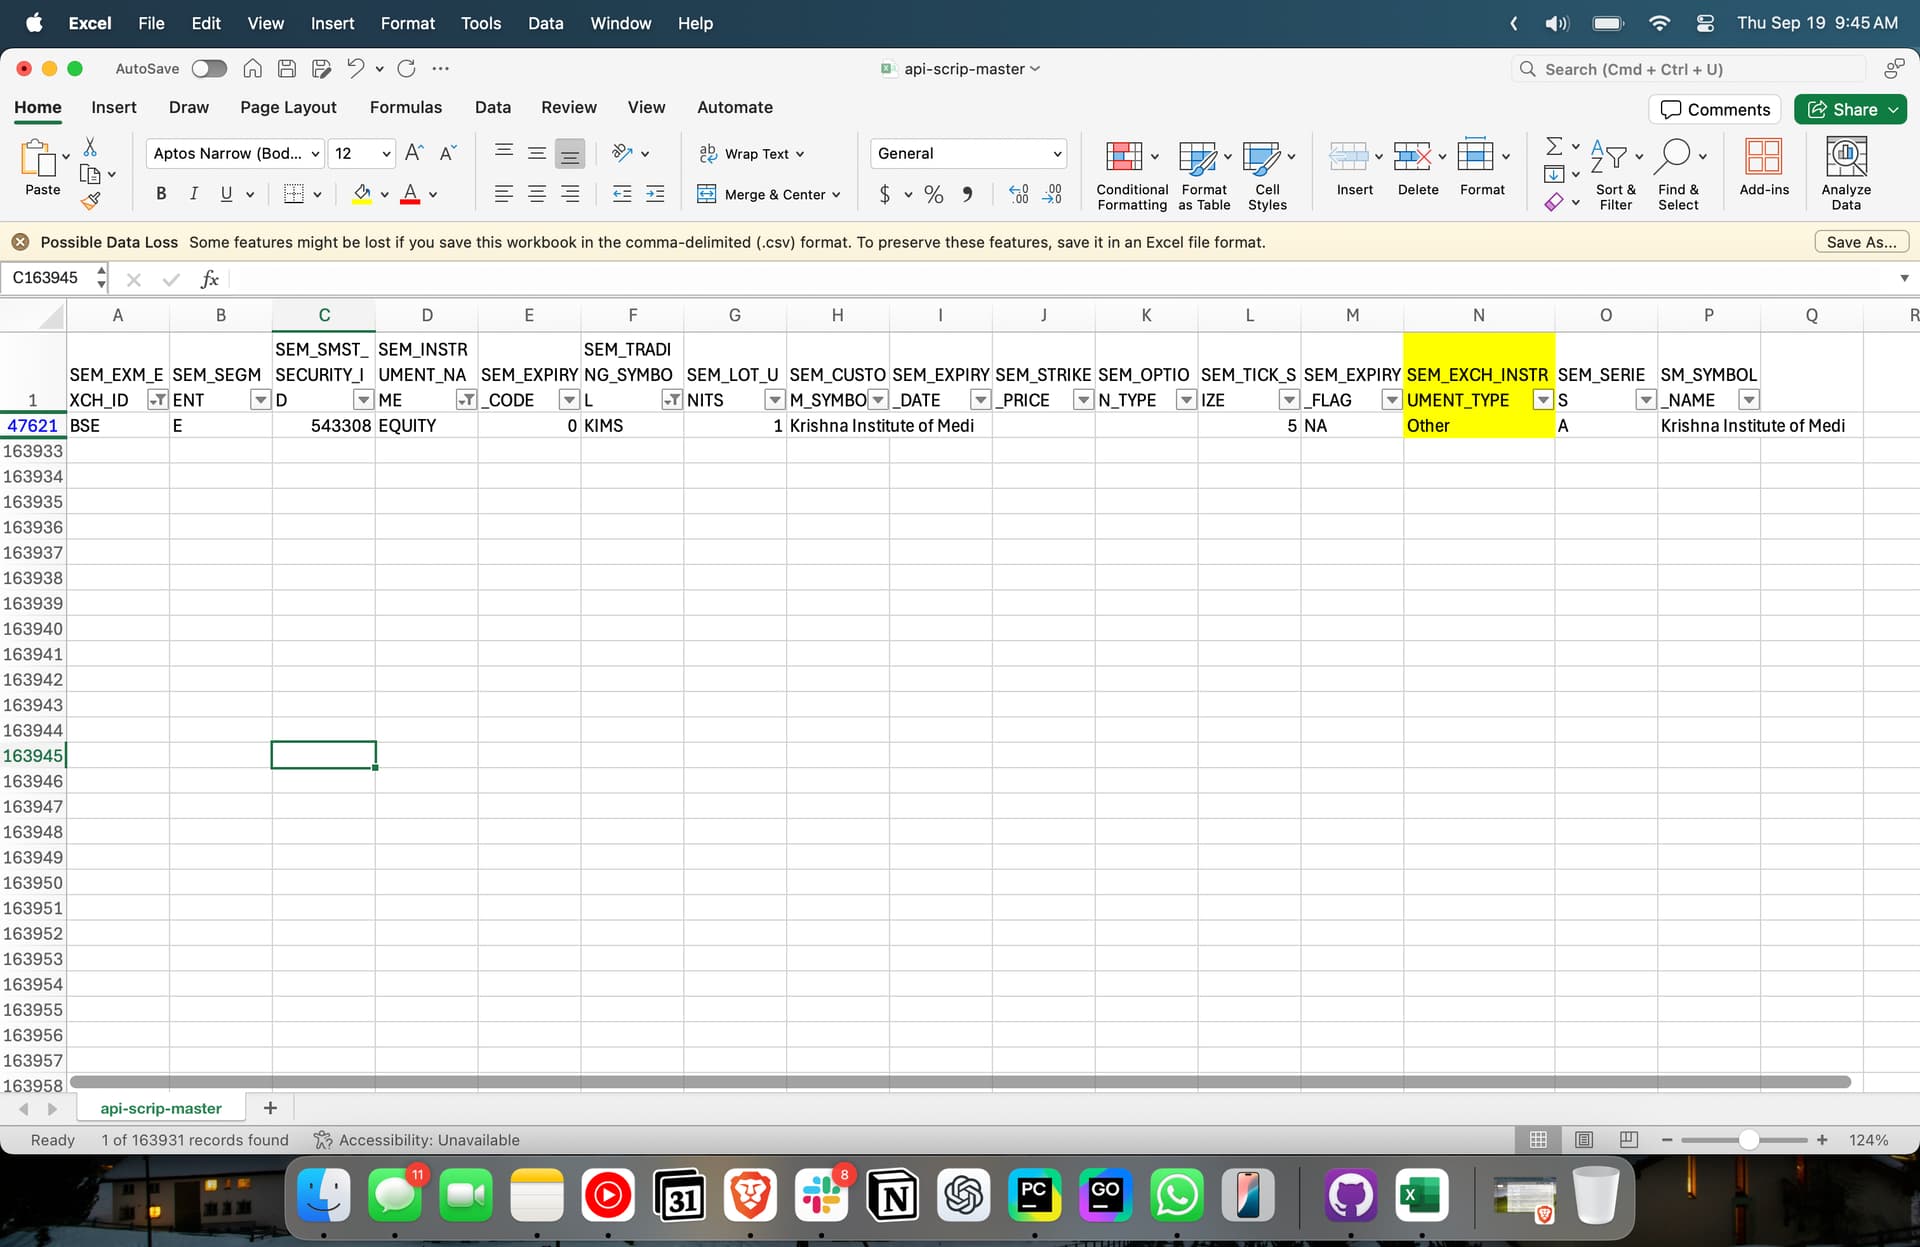Toggle Align Right horizontal alignment

pos(570,194)
